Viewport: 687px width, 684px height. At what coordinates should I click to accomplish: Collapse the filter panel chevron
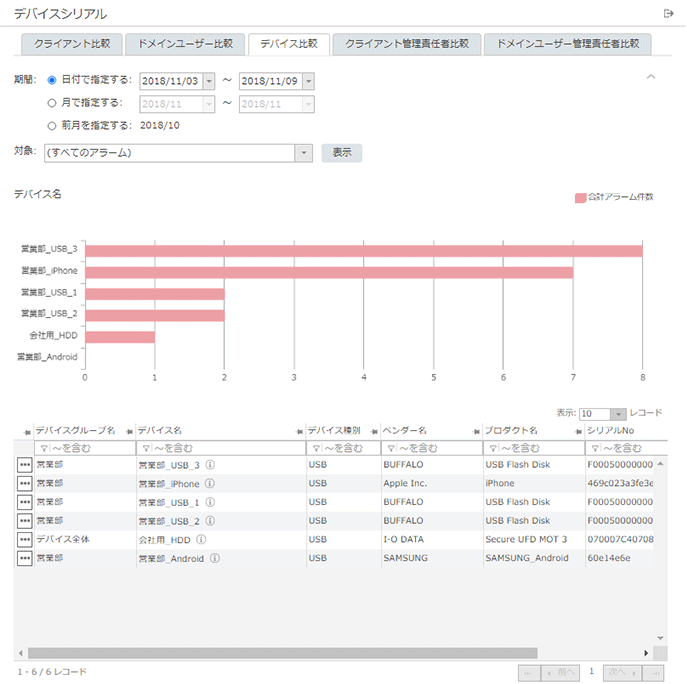pos(651,77)
